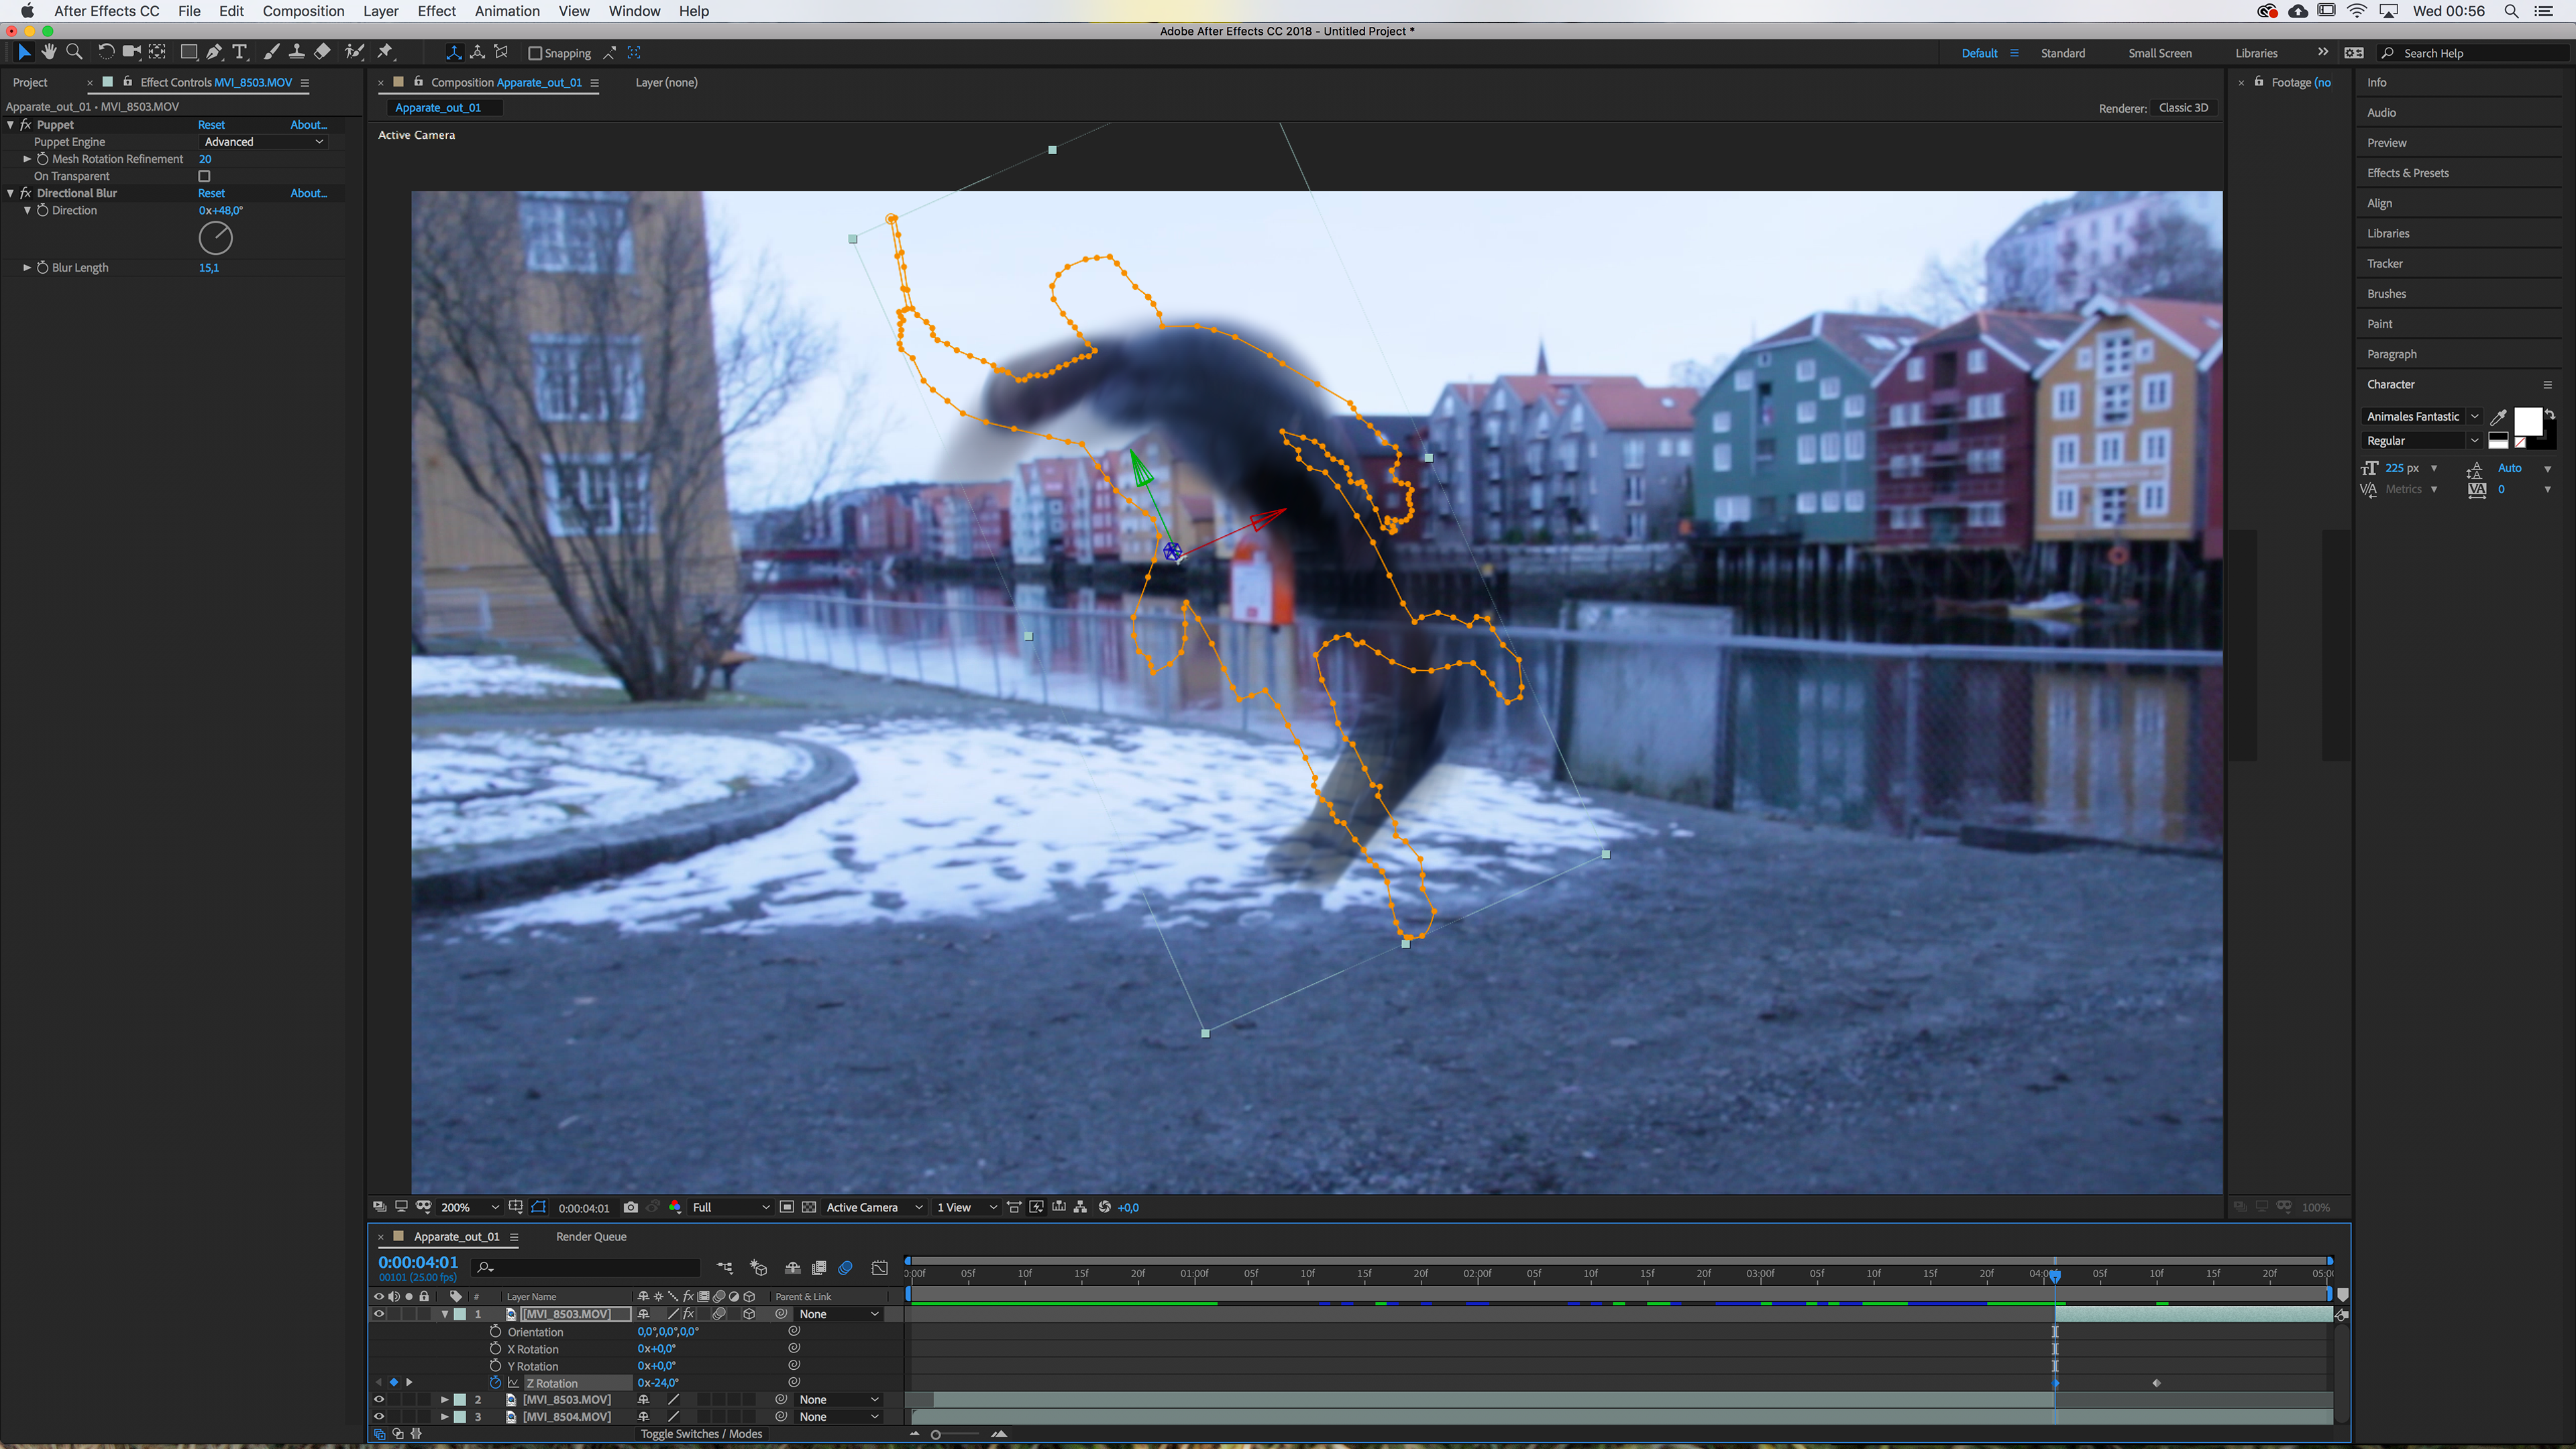Select the Rotation tool
The width and height of the screenshot is (2576, 1449).
coord(105,52)
